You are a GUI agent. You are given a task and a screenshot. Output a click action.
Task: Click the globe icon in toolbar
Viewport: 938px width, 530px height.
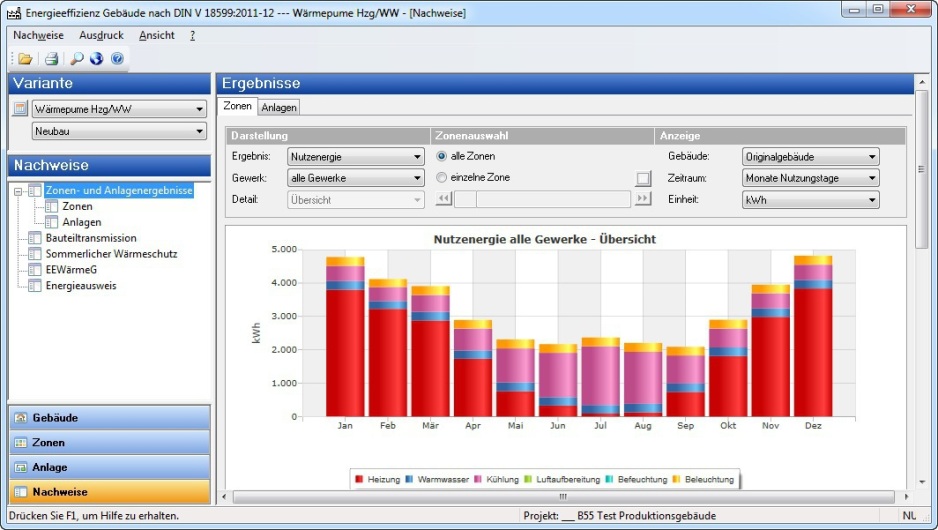click(x=96, y=59)
